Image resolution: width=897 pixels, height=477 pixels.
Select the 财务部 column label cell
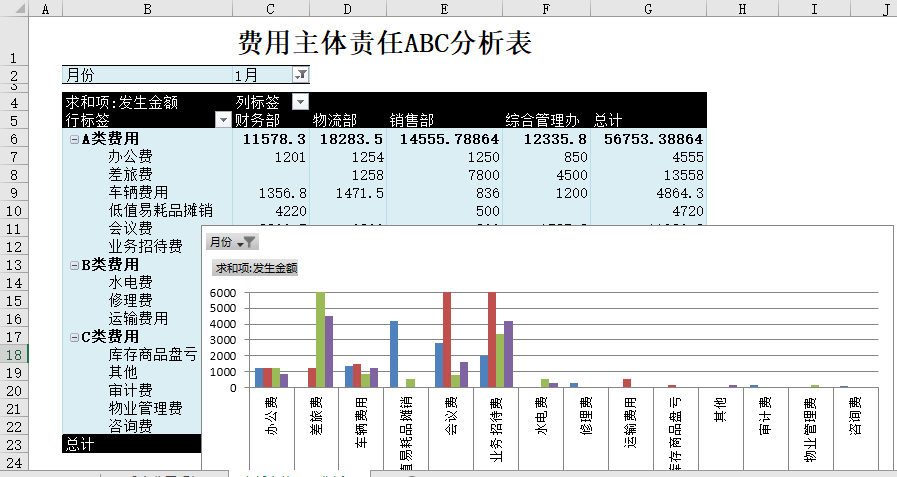tap(269, 120)
